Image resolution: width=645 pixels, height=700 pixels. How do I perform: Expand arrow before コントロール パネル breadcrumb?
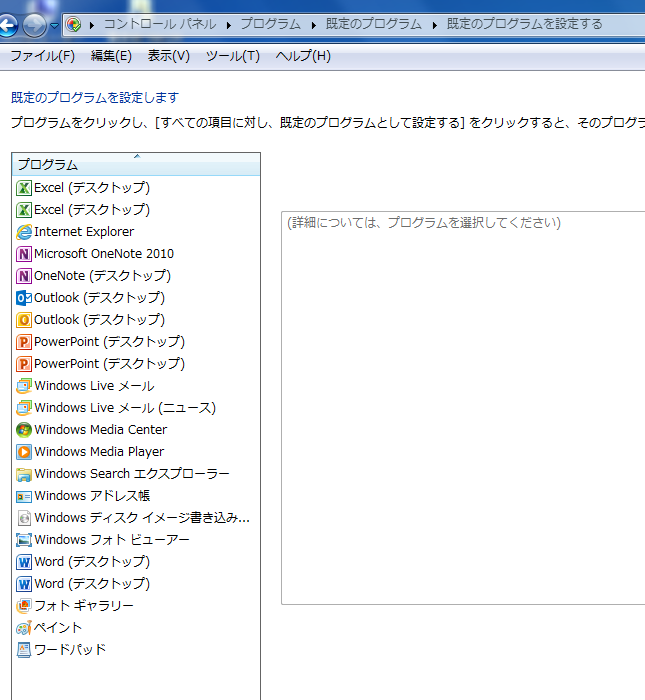(x=92, y=25)
